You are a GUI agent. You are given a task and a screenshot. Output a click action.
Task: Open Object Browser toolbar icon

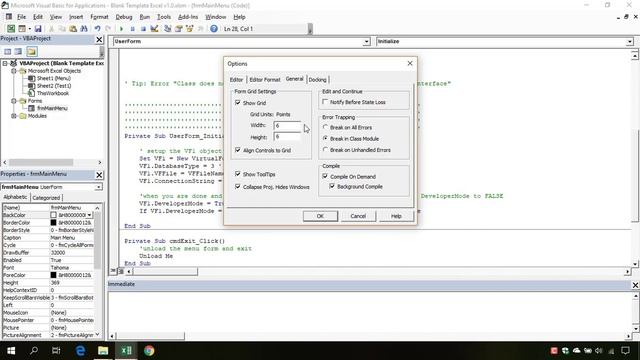[189, 29]
